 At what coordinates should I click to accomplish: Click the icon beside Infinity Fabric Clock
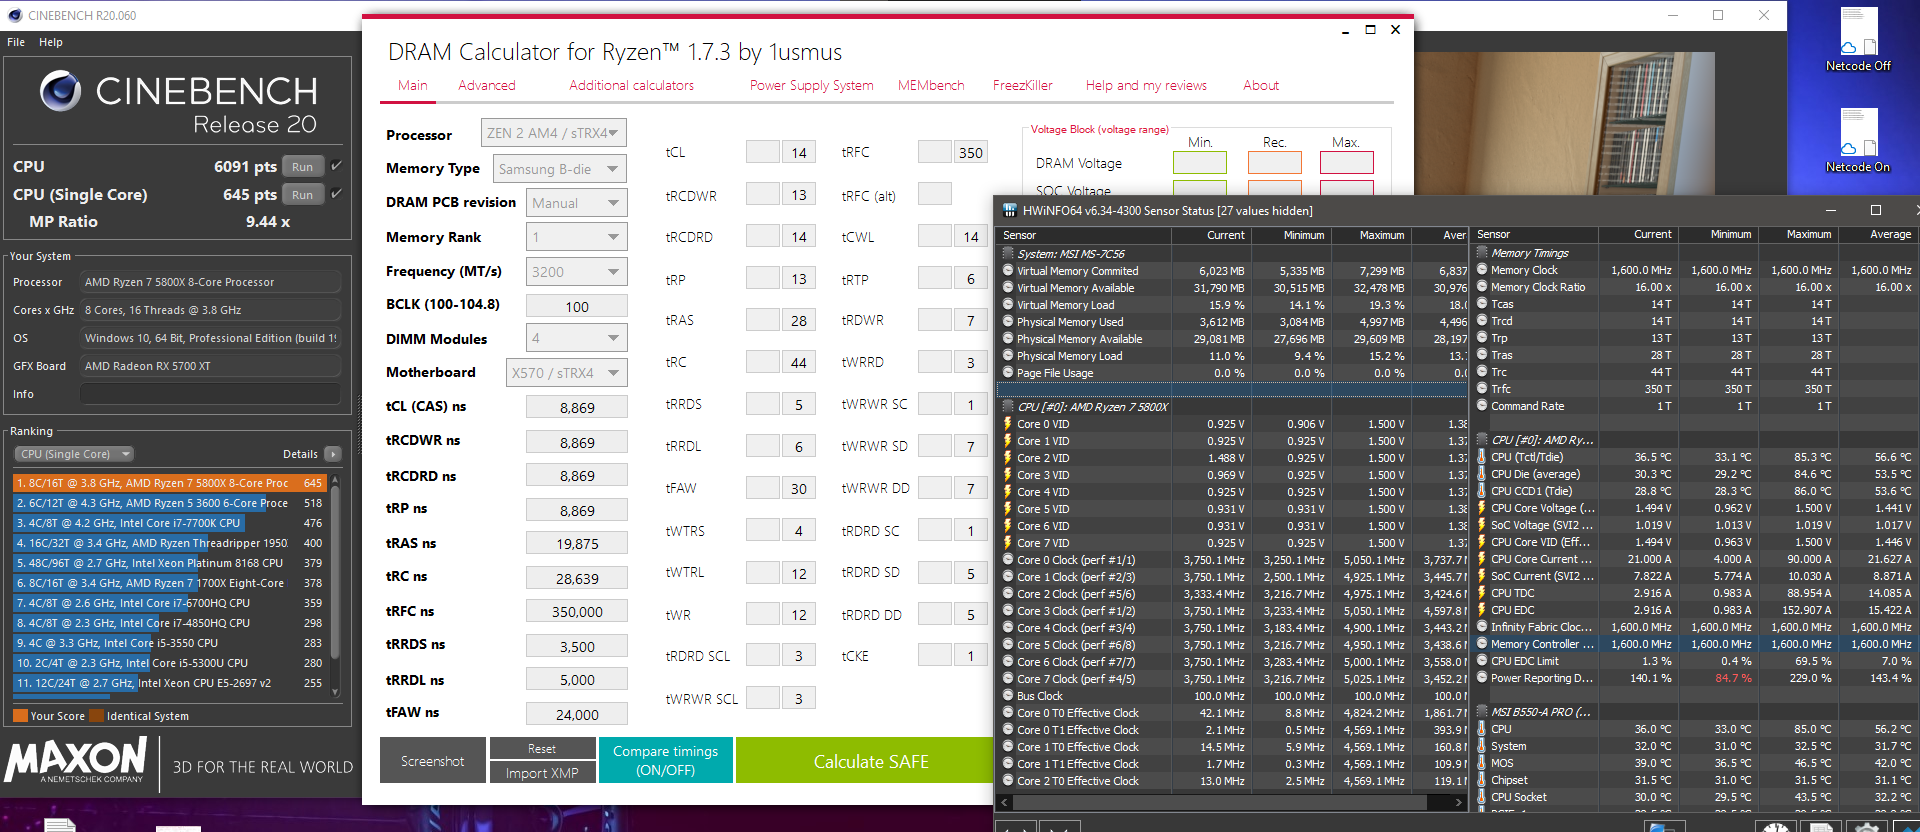(1482, 627)
